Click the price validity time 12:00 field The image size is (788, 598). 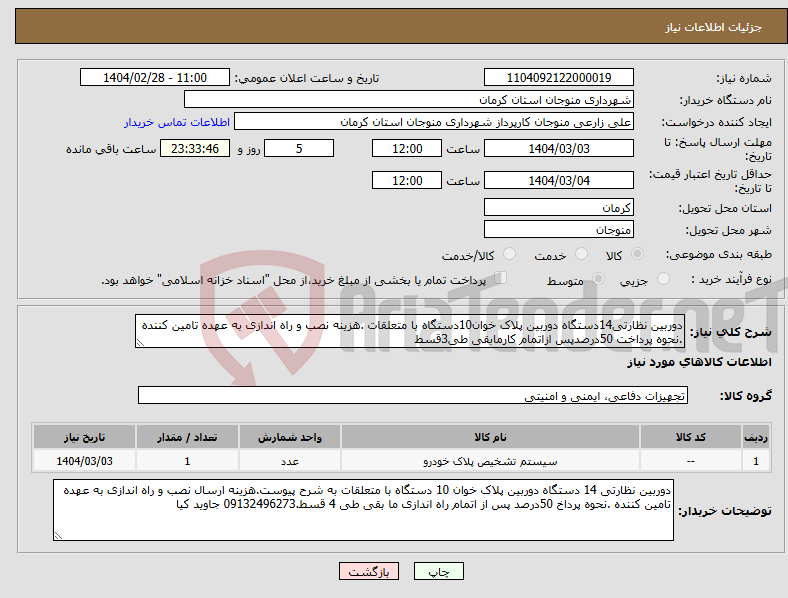(407, 180)
